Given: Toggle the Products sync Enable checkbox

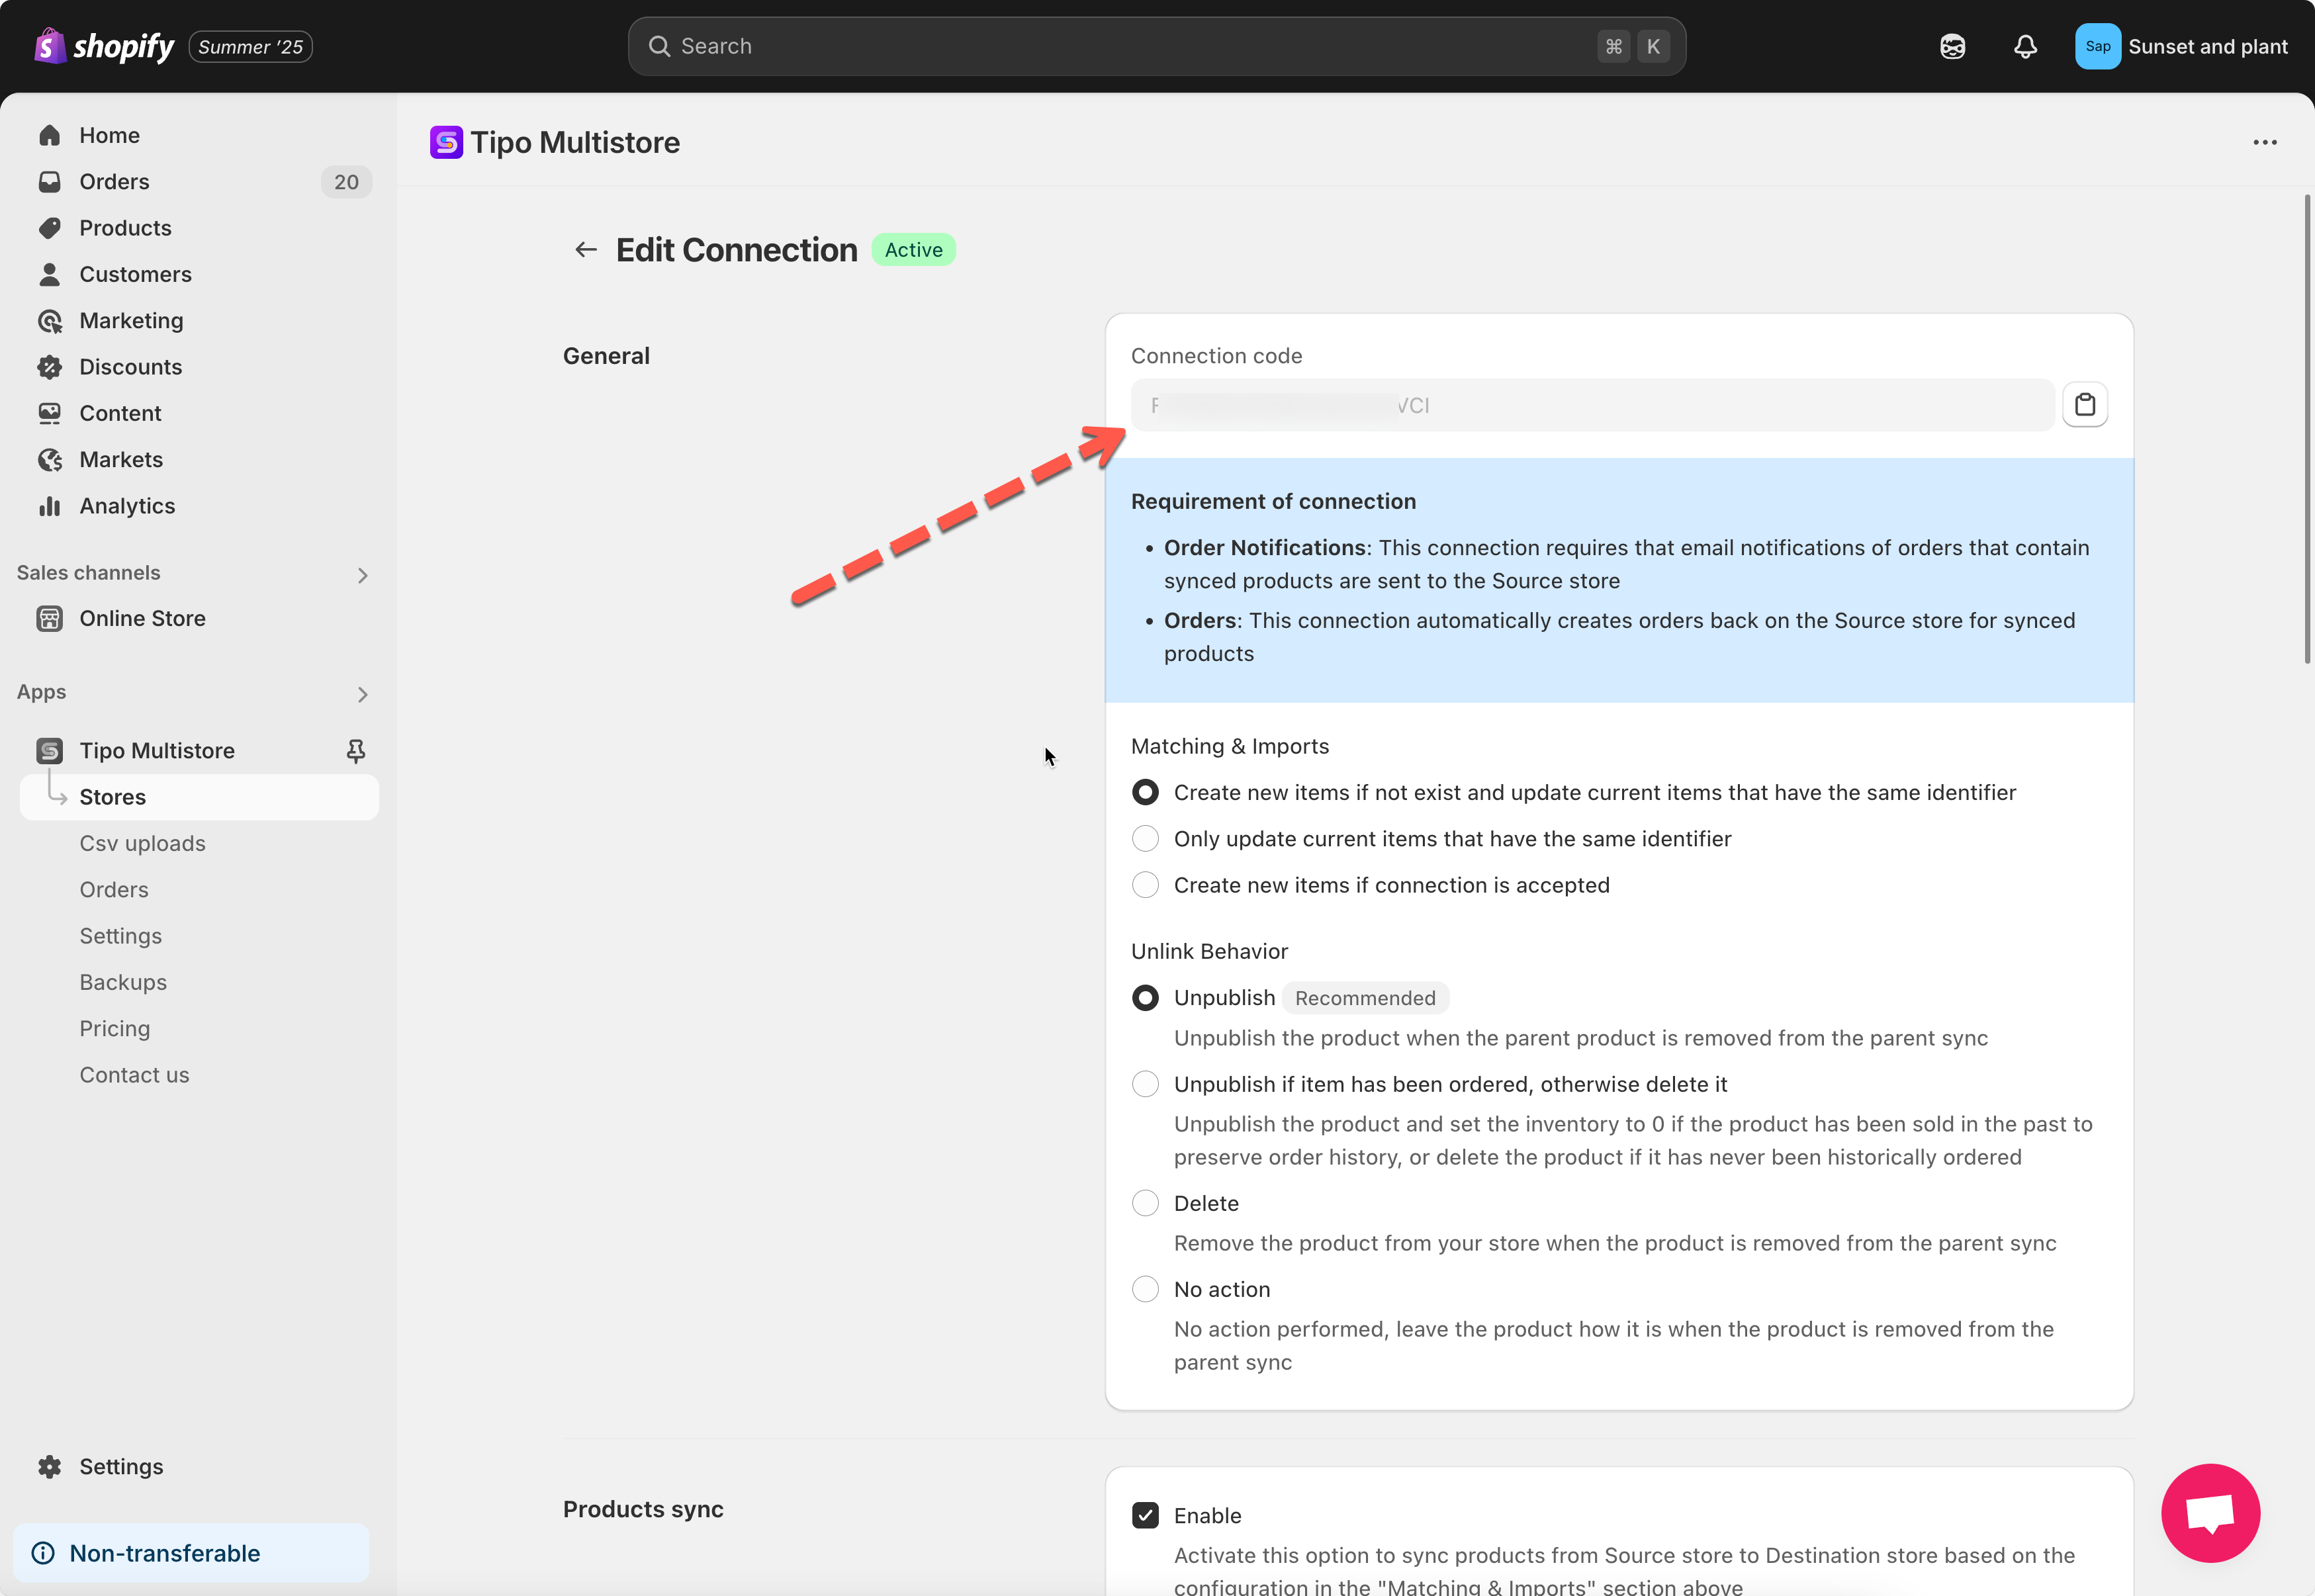Looking at the screenshot, I should click(x=1145, y=1515).
